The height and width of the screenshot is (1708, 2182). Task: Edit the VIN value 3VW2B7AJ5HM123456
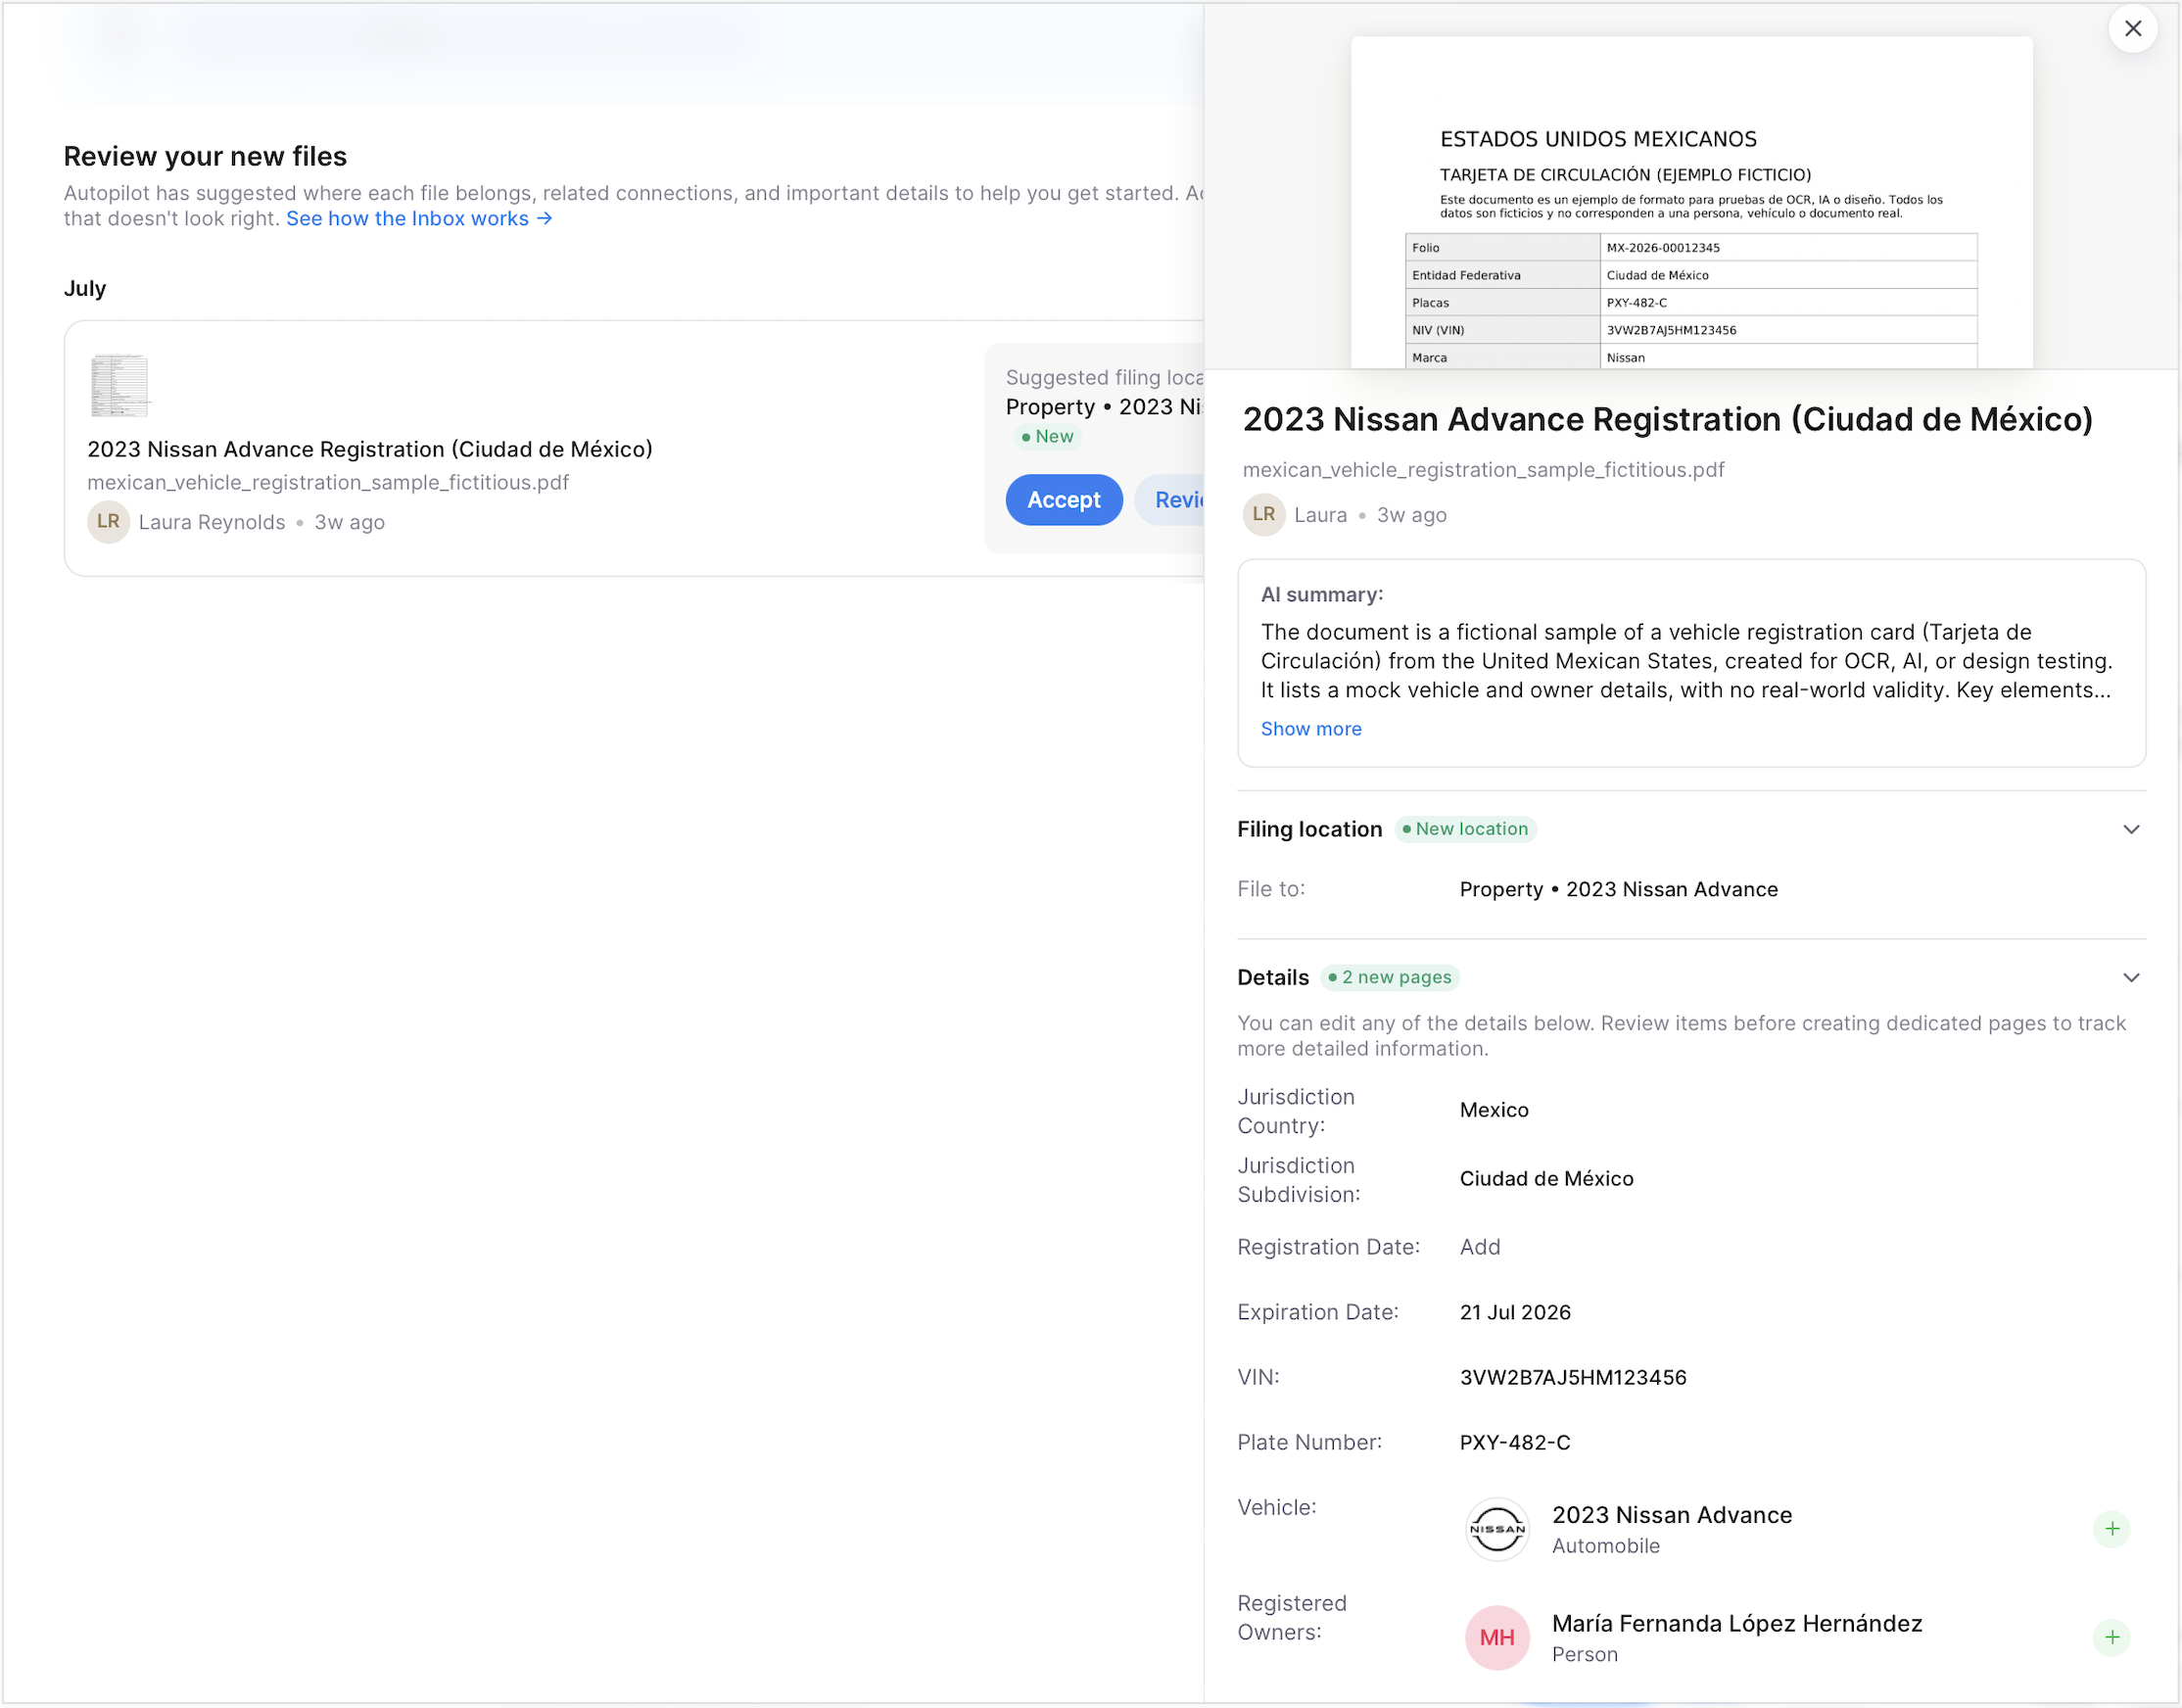1572,1377
